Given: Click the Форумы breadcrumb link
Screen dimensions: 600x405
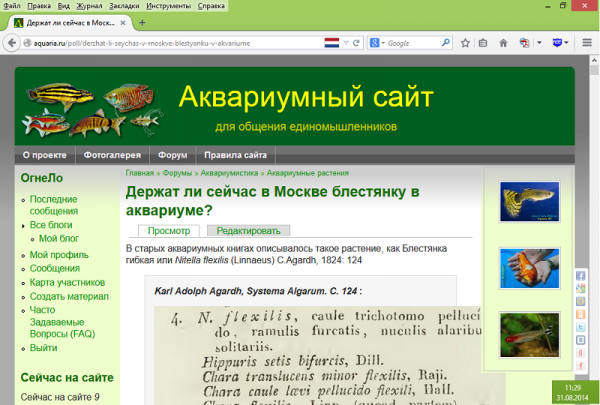Looking at the screenshot, I should pos(177,173).
